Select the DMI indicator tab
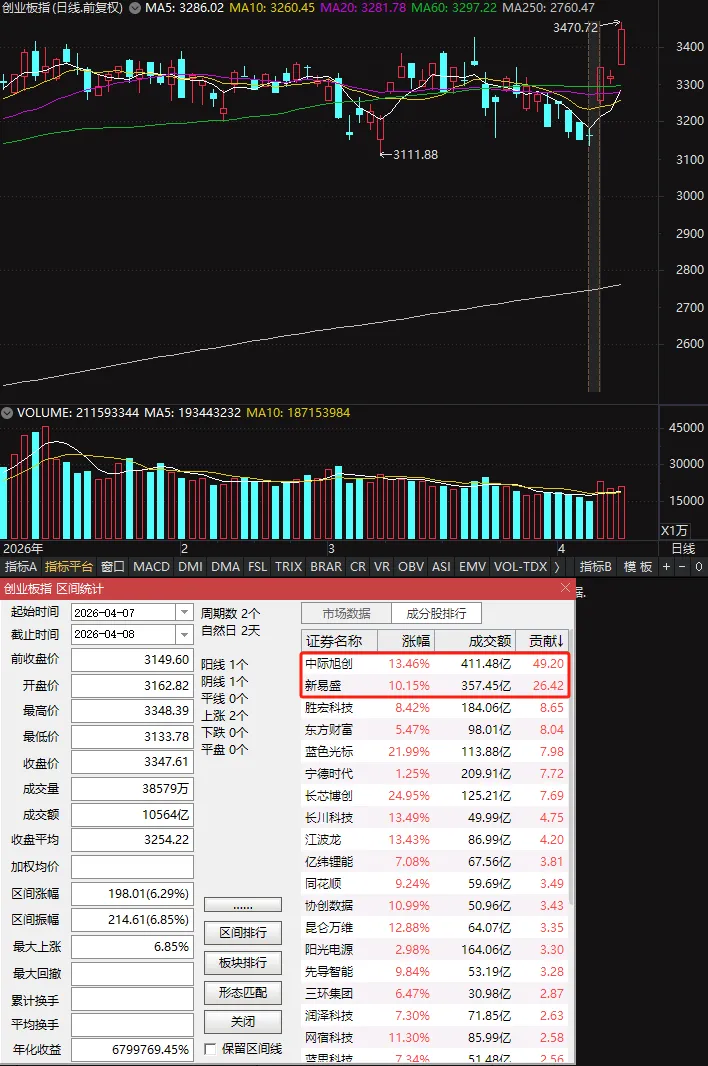This screenshot has width=708, height=1066. coord(190,566)
